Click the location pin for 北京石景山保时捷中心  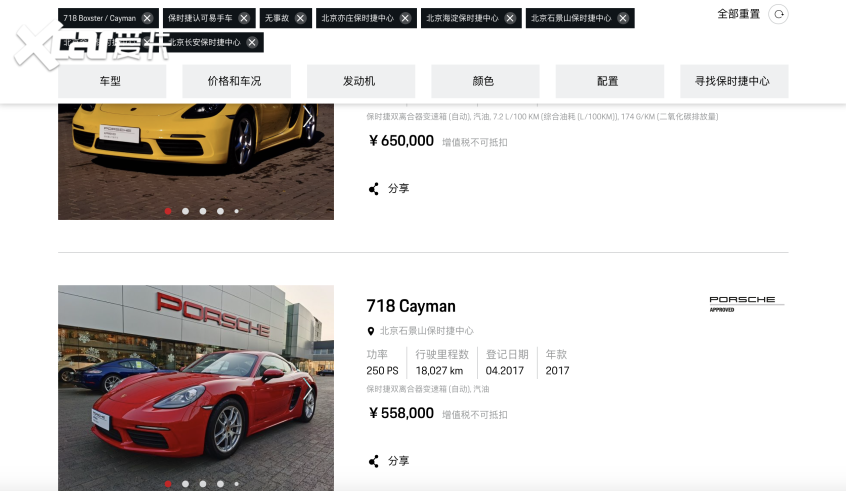click(371, 331)
